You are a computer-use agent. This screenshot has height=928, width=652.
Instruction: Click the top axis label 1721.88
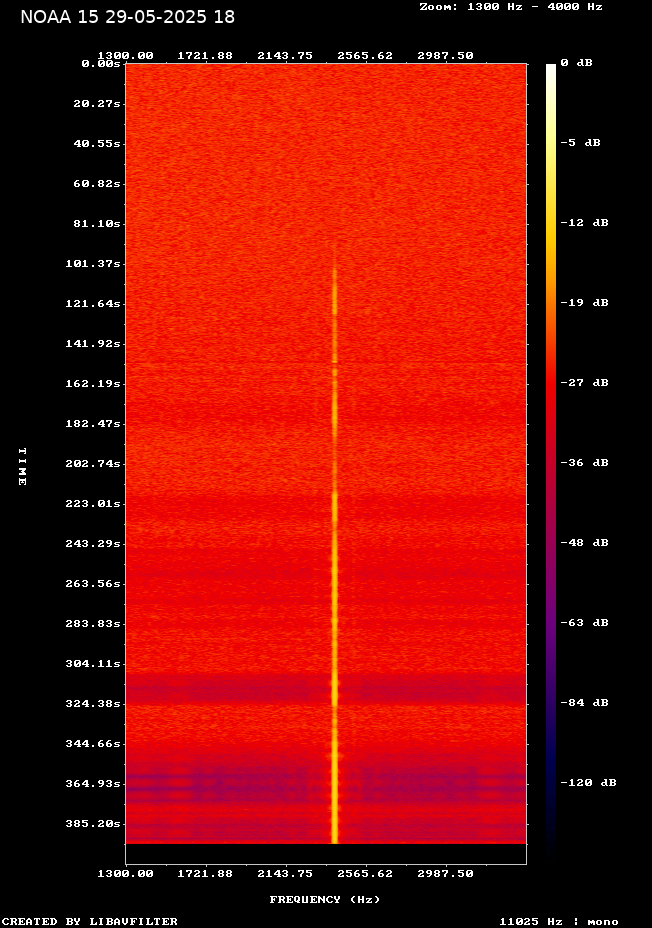pyautogui.click(x=205, y=56)
